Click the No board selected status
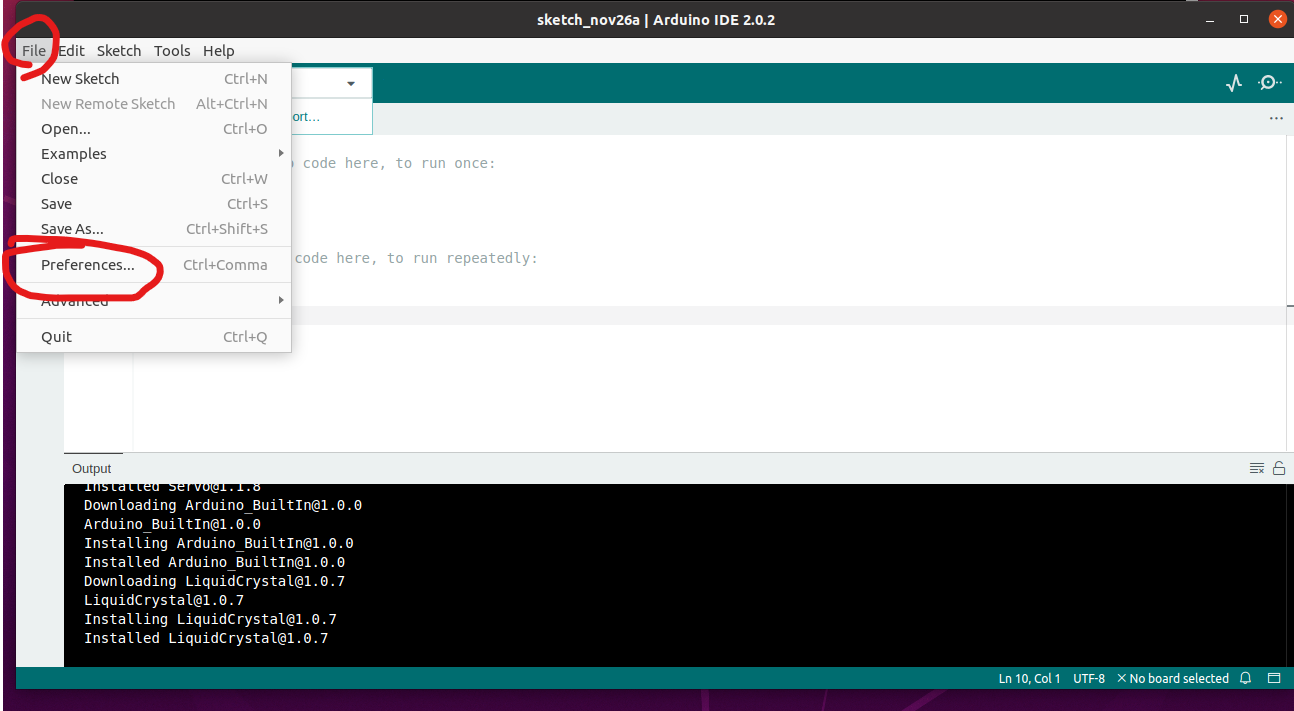 click(1179, 678)
